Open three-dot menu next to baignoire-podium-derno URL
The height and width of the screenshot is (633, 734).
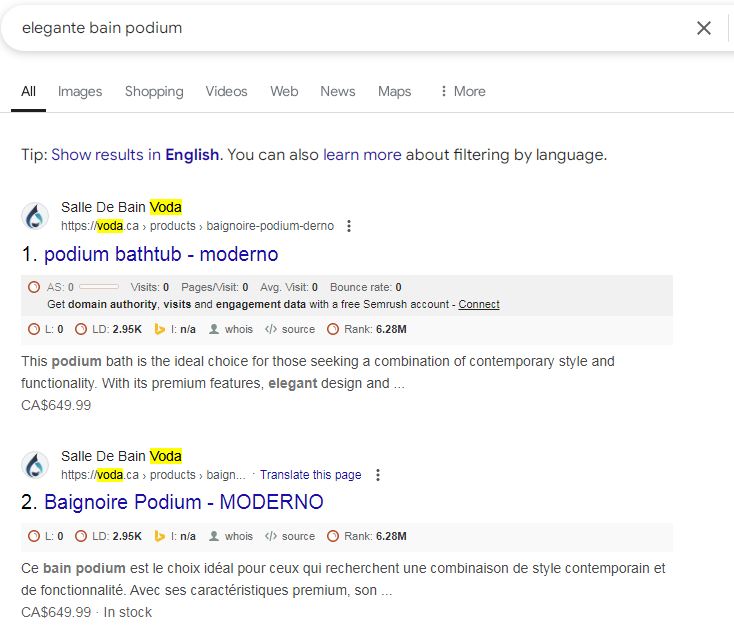pyautogui.click(x=349, y=226)
